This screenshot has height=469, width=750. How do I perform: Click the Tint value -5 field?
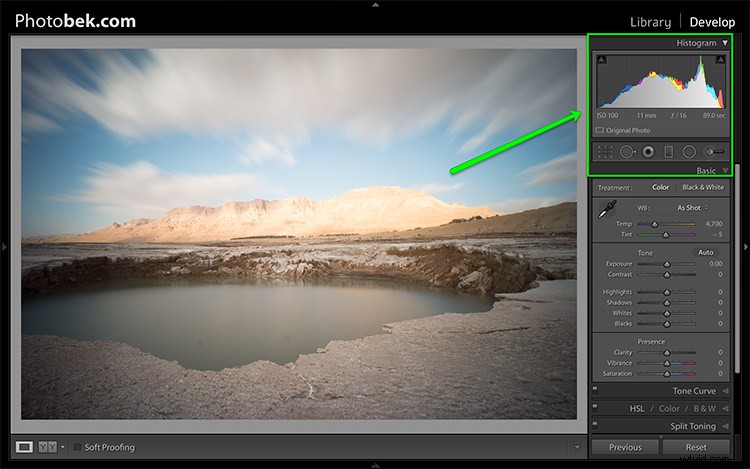[717, 235]
